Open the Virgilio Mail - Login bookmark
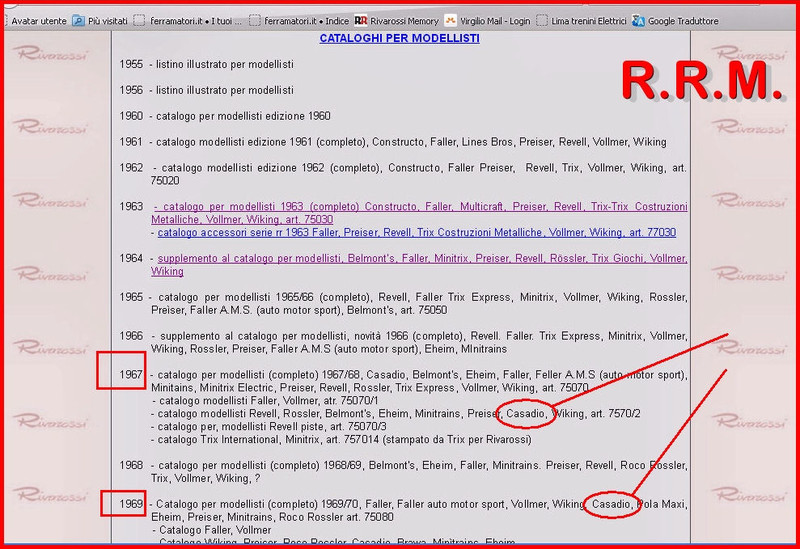This screenshot has width=800, height=549. pos(495,21)
